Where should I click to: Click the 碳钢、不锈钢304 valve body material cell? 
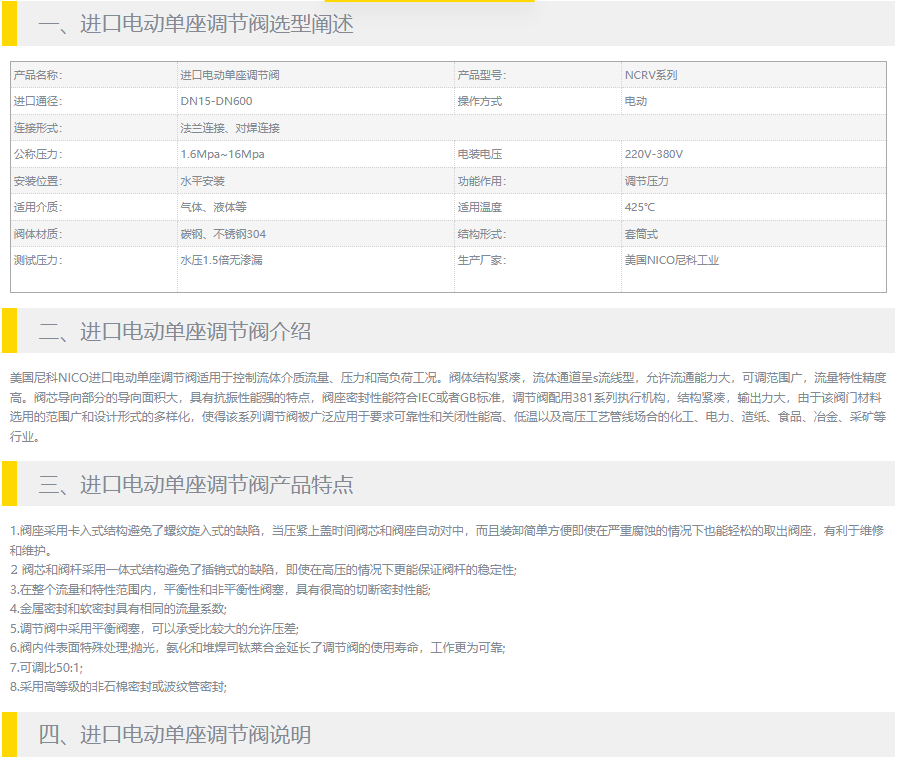pos(223,234)
